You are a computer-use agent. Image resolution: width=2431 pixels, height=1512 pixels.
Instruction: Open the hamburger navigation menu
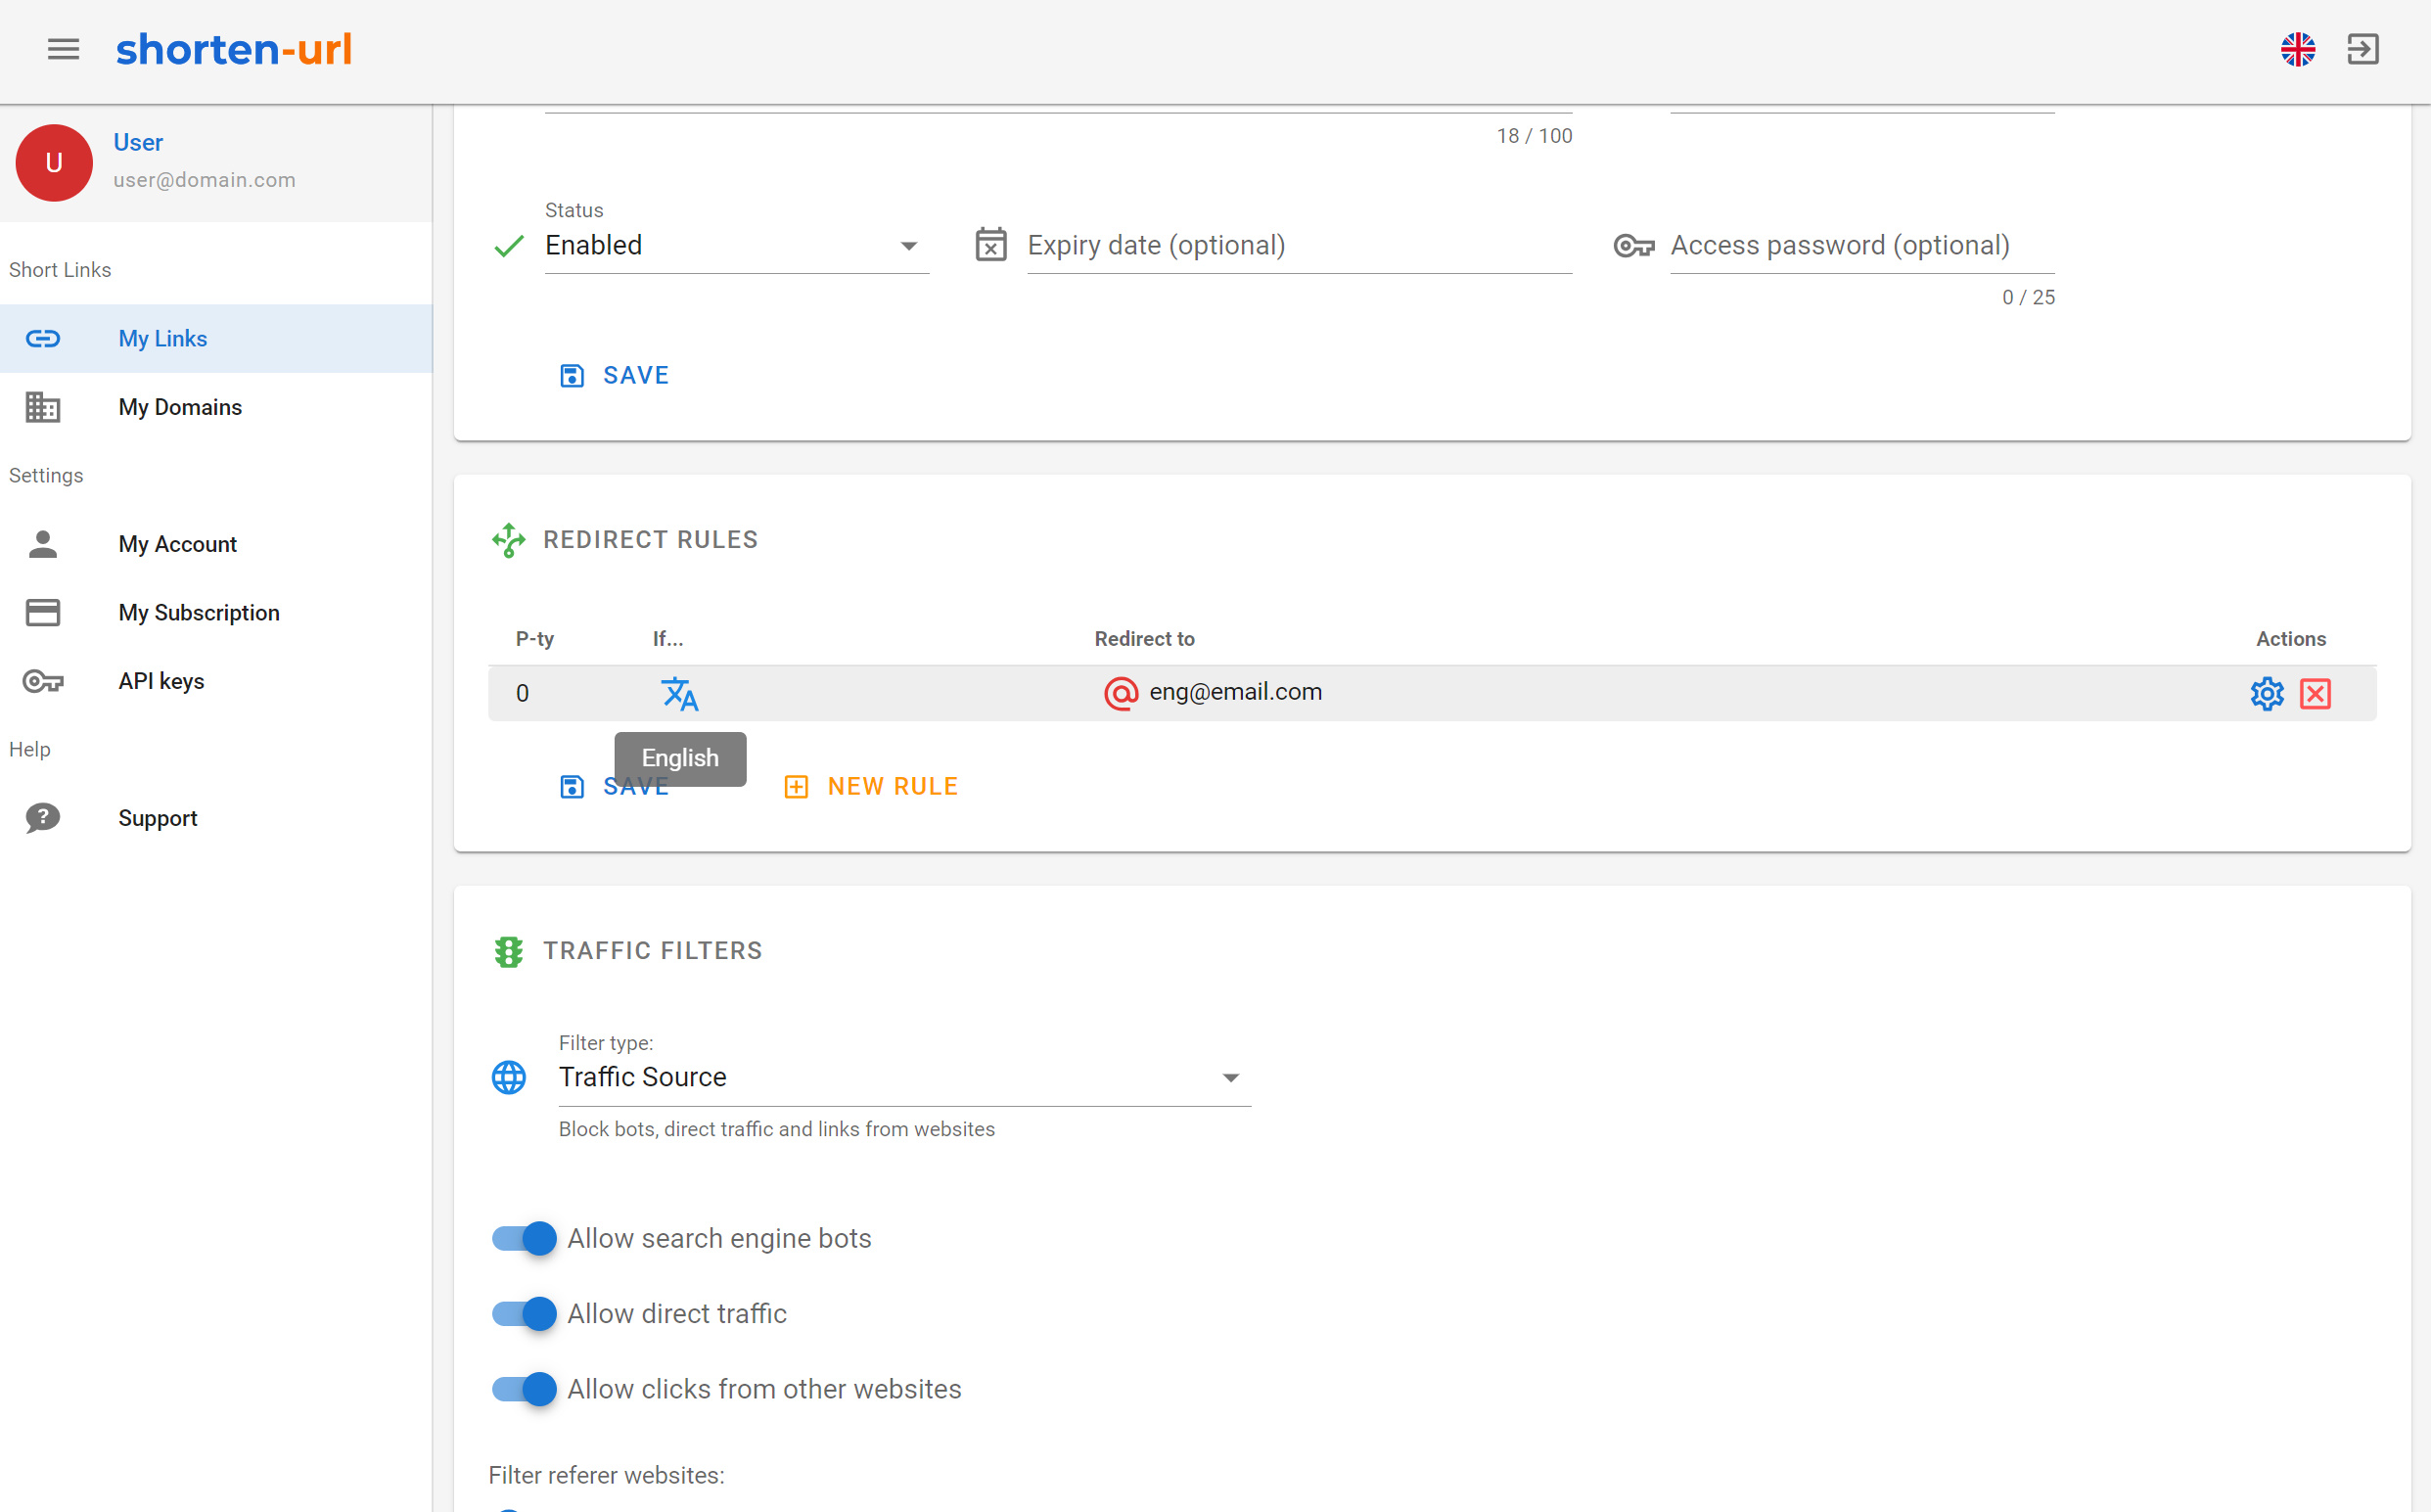point(63,49)
